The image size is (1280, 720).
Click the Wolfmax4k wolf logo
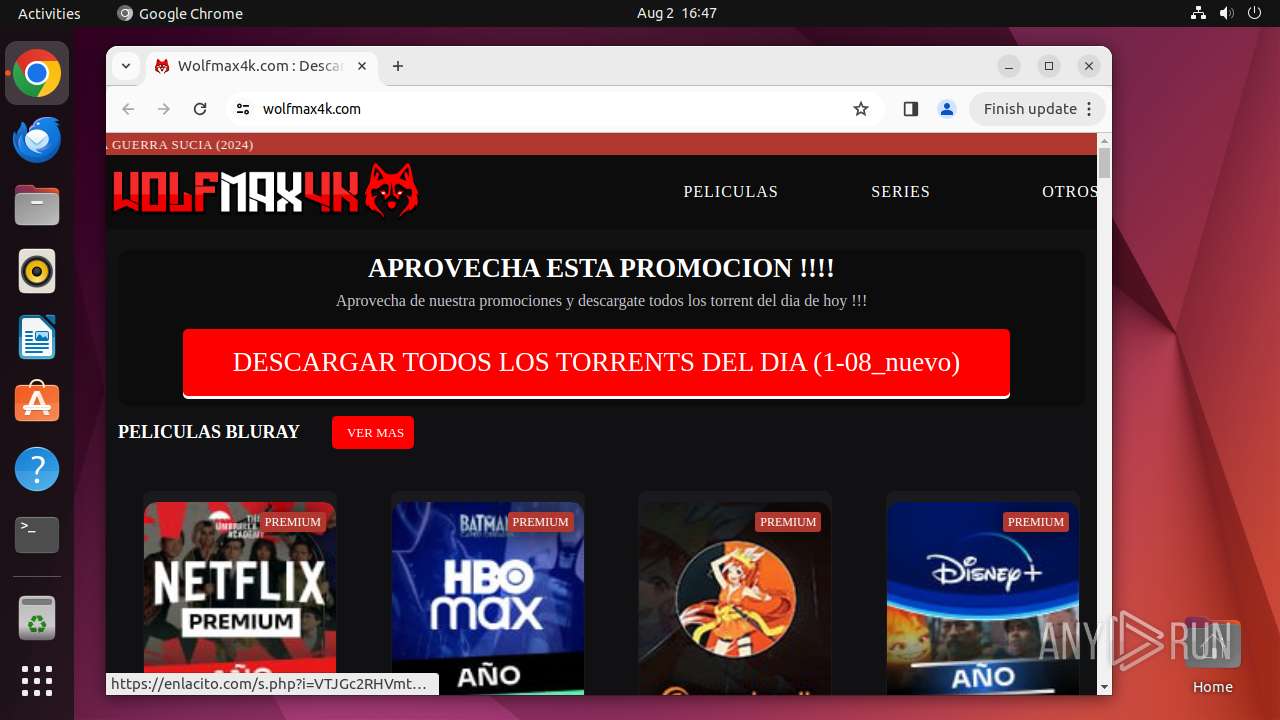[x=266, y=190]
